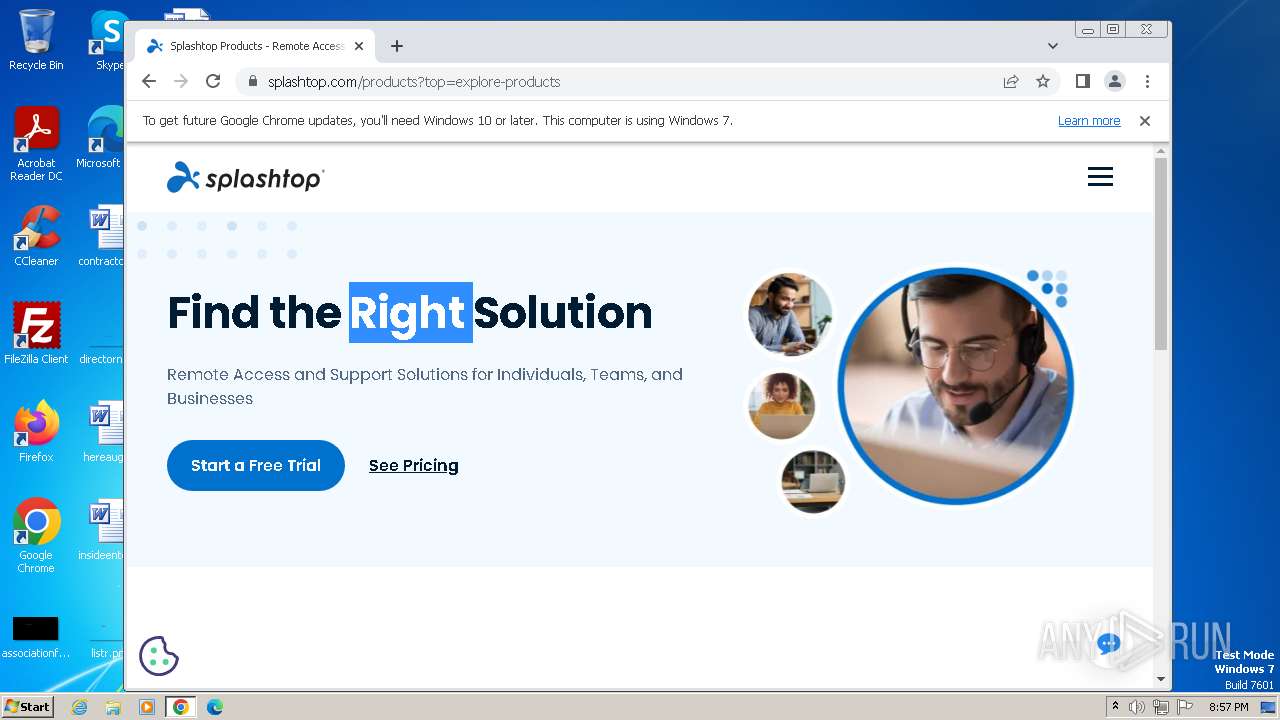Close the Splashtop Products tab
1280x720 pixels.
360,46
